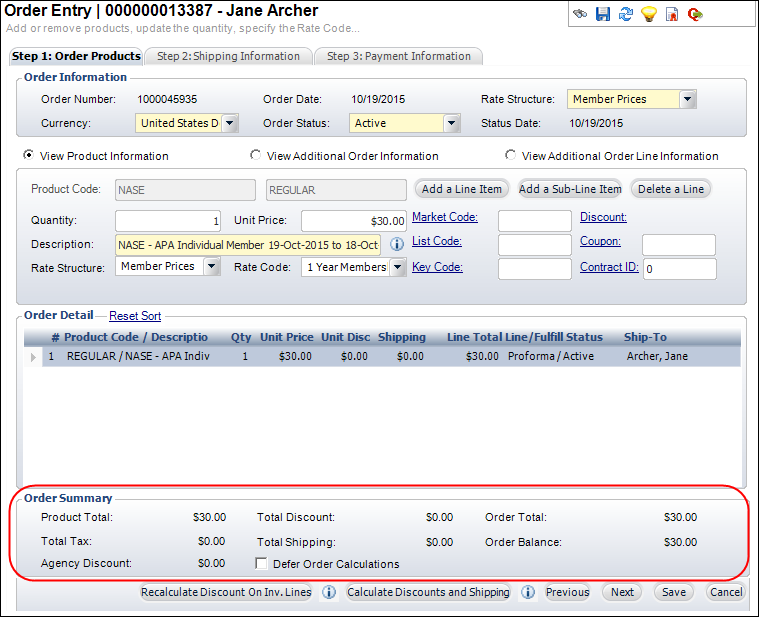Click the blue floppy disk save icon
This screenshot has width=759, height=617.
click(603, 14)
